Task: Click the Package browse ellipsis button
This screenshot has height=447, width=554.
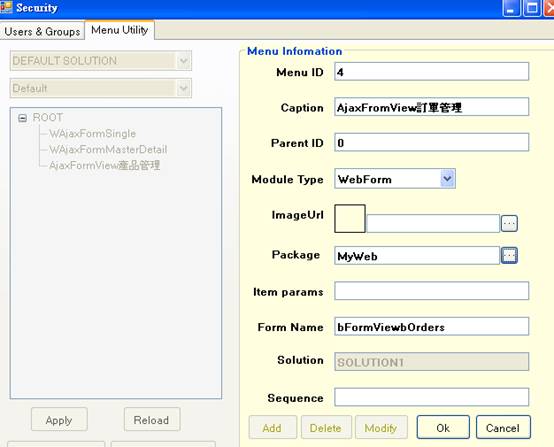Action: [509, 255]
